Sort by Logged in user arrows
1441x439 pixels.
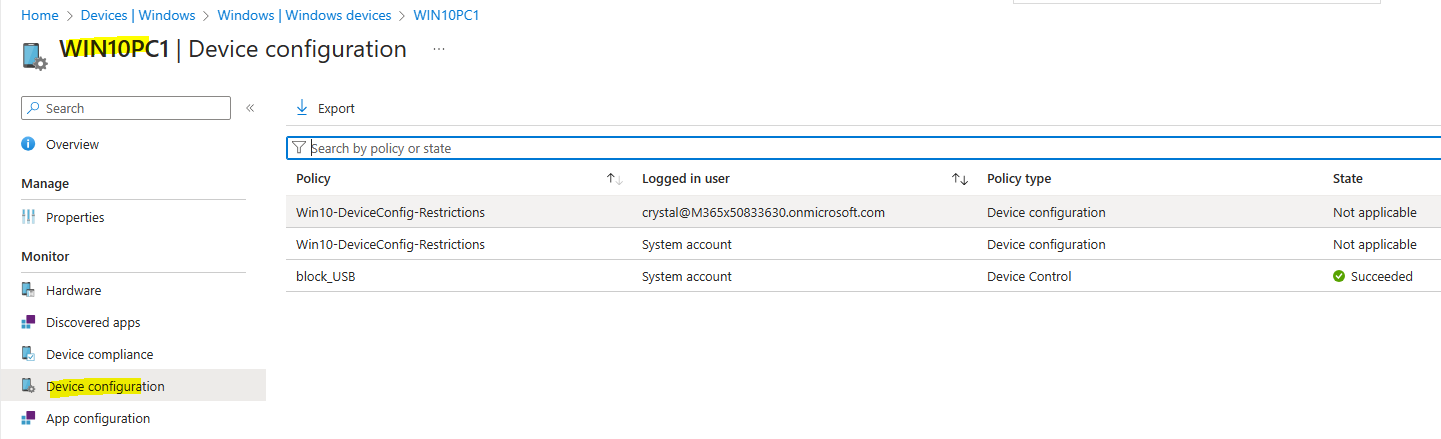(x=960, y=179)
